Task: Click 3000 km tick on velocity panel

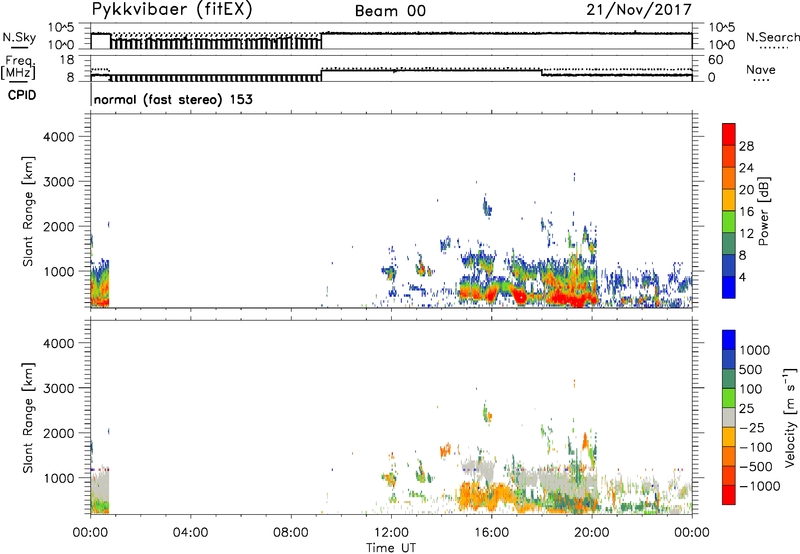Action: click(x=58, y=388)
